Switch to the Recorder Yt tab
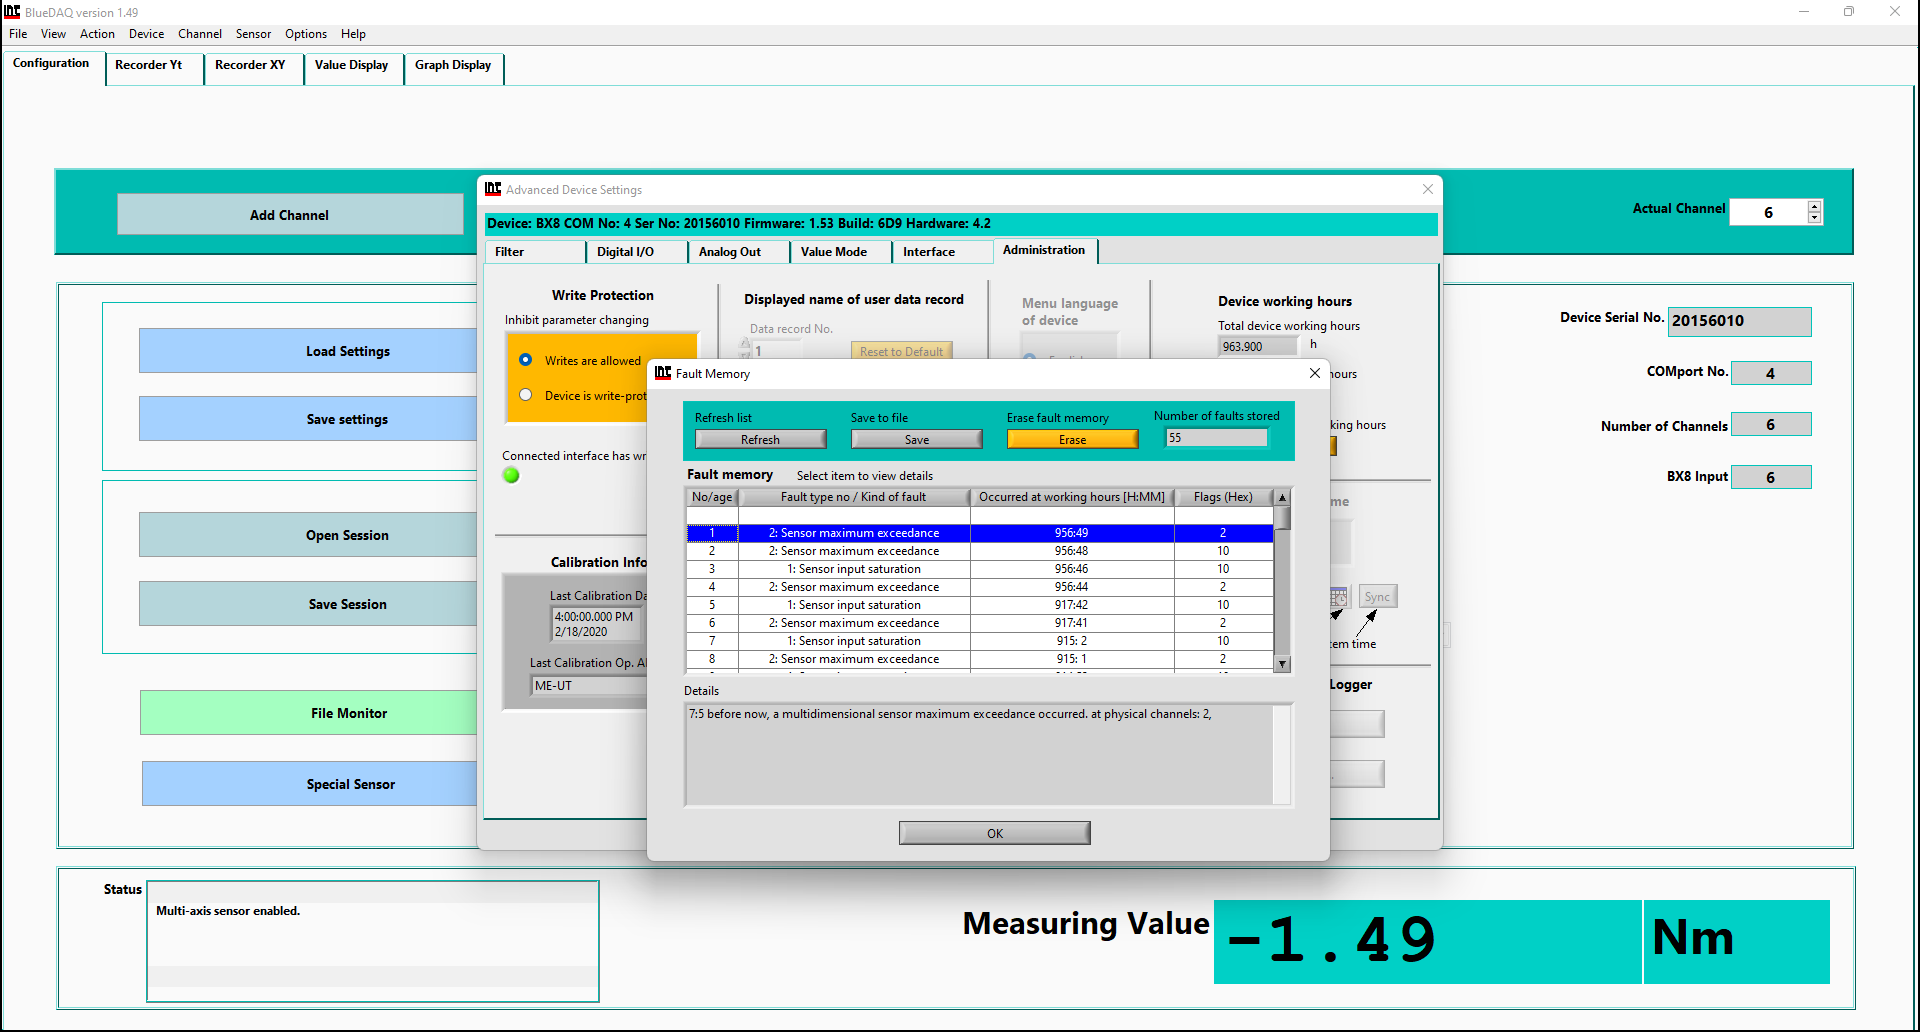1920x1032 pixels. pyautogui.click(x=148, y=65)
